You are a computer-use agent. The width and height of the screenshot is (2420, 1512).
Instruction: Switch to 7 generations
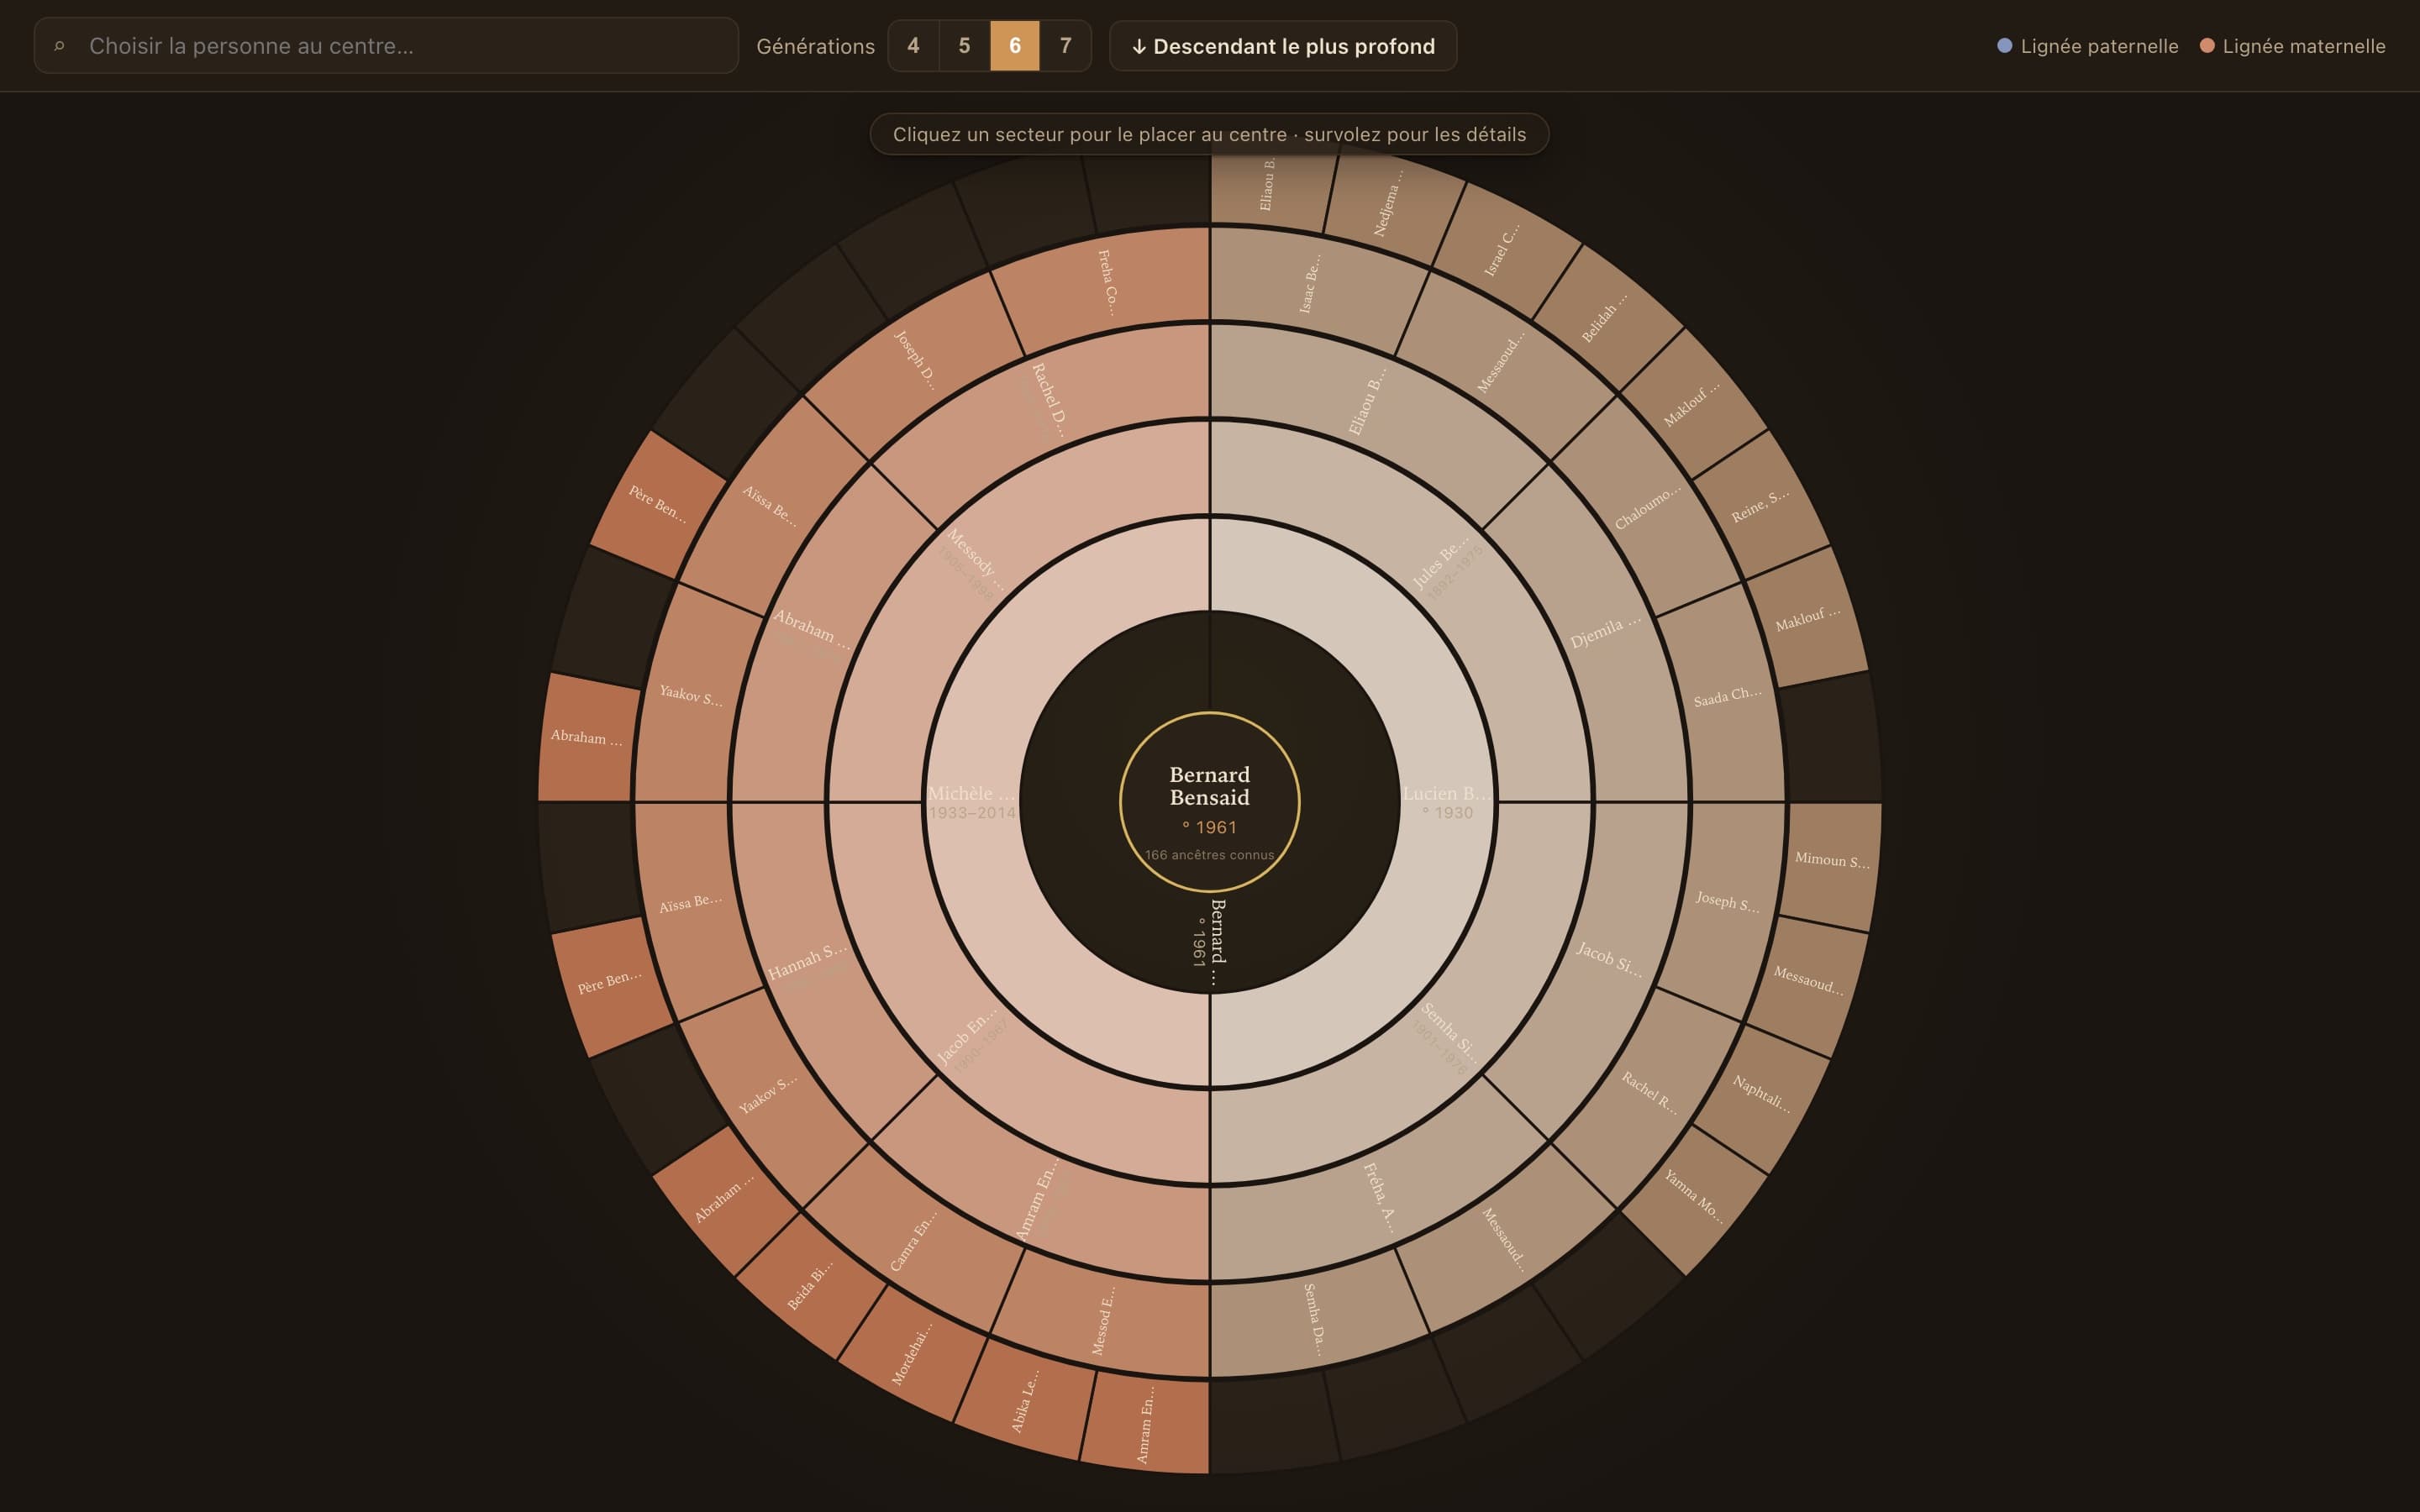(1066, 46)
